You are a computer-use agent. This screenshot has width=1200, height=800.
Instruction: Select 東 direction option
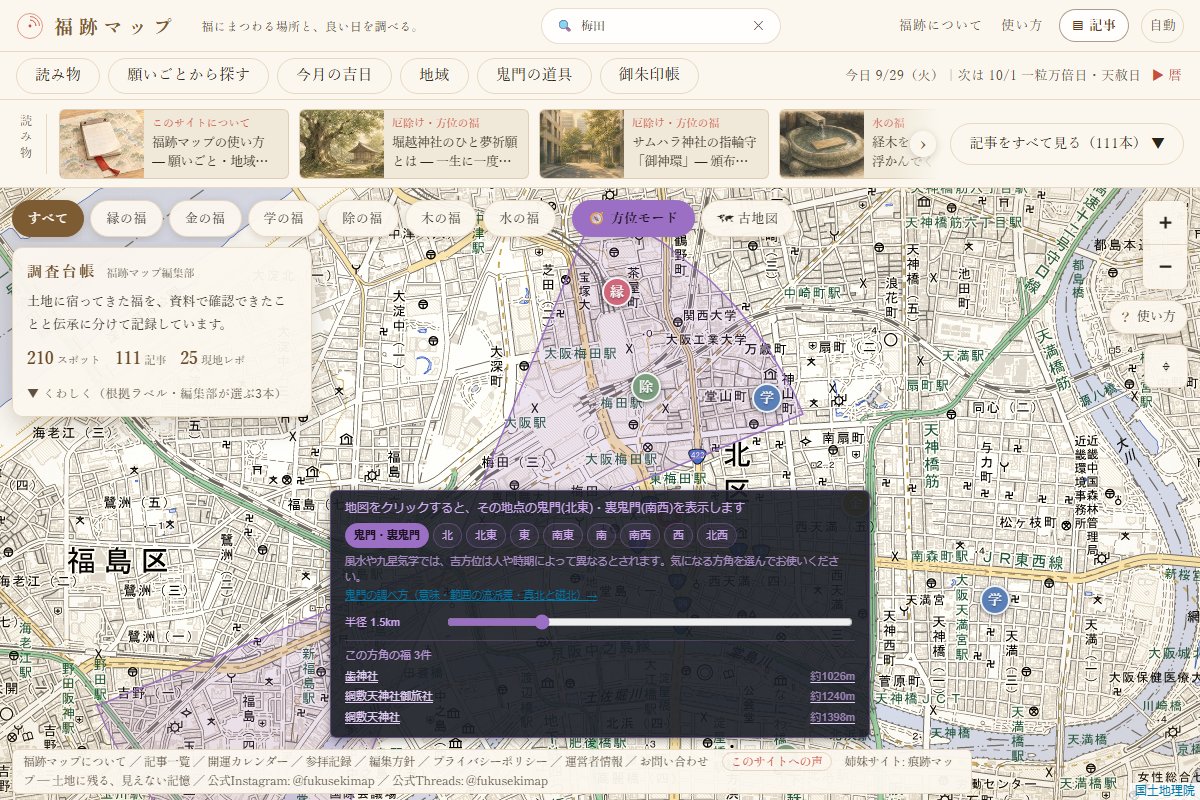(523, 536)
